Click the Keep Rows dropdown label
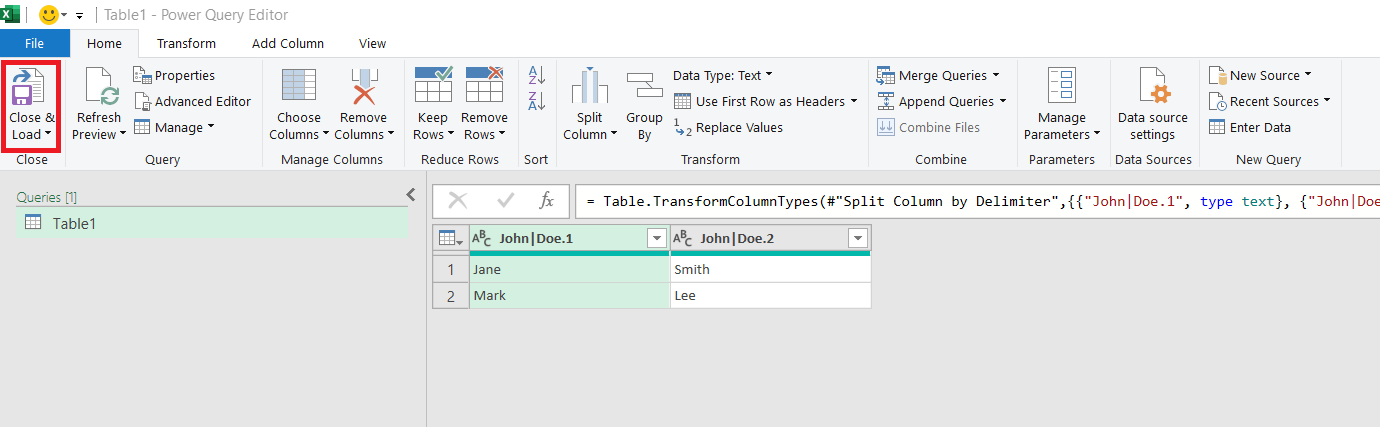 (x=432, y=126)
